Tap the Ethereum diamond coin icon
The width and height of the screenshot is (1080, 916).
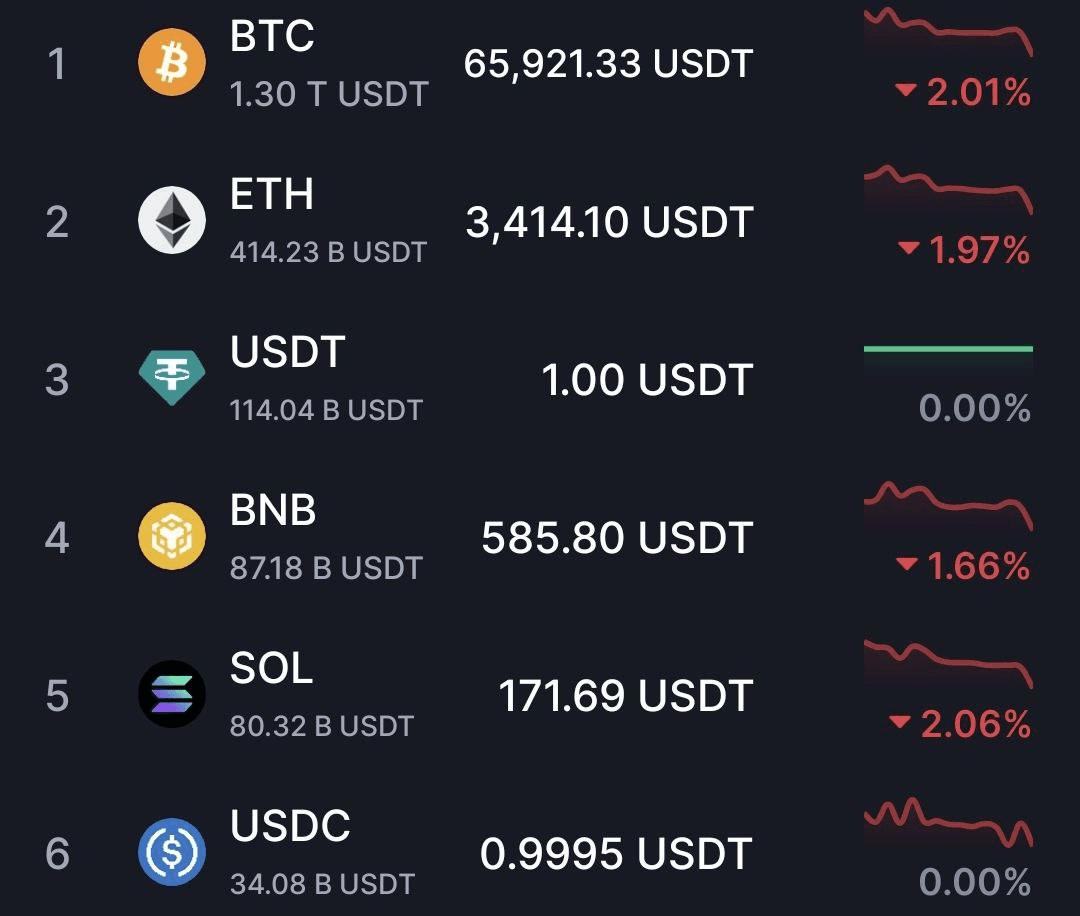pos(172,220)
